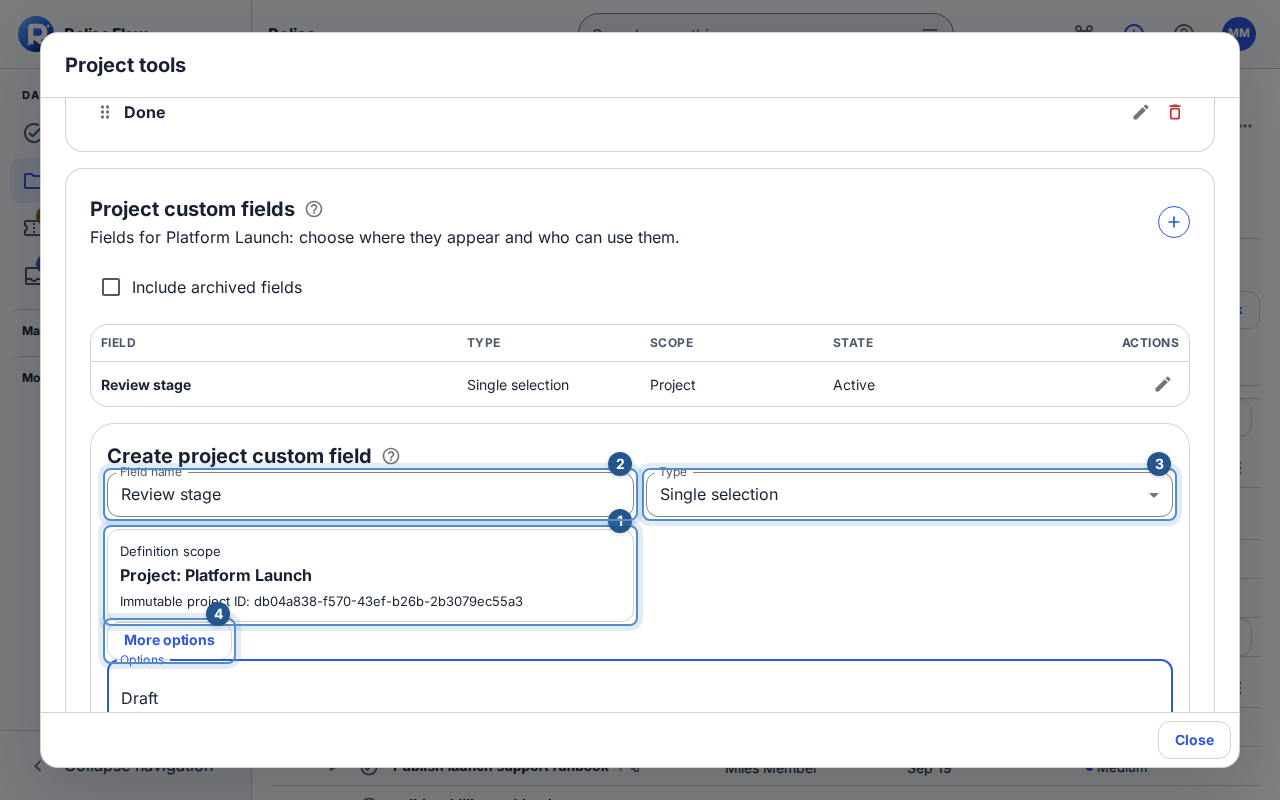Screen dimensions: 1280x800
Task: Click Single selection in the Review stage row
Action: 518,385
